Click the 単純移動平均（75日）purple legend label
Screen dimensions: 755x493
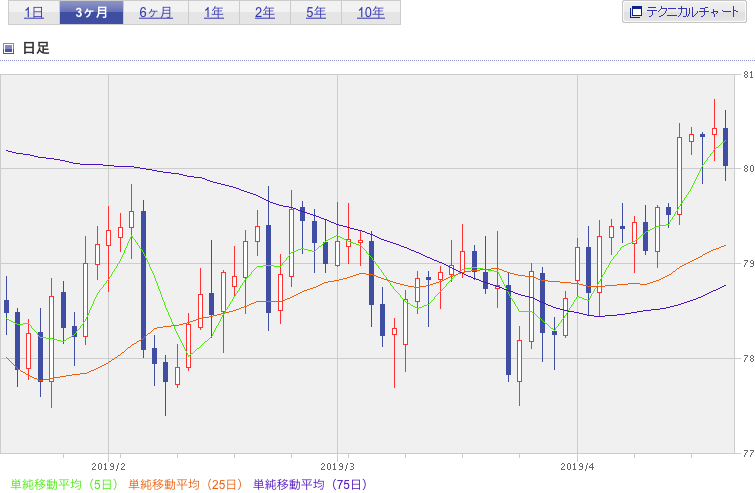(x=310, y=484)
